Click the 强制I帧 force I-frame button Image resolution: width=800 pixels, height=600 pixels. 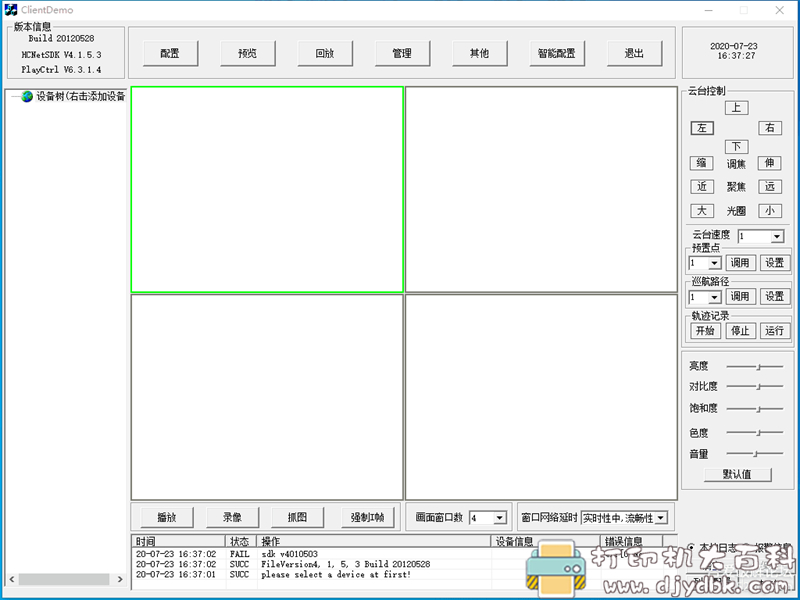click(368, 517)
